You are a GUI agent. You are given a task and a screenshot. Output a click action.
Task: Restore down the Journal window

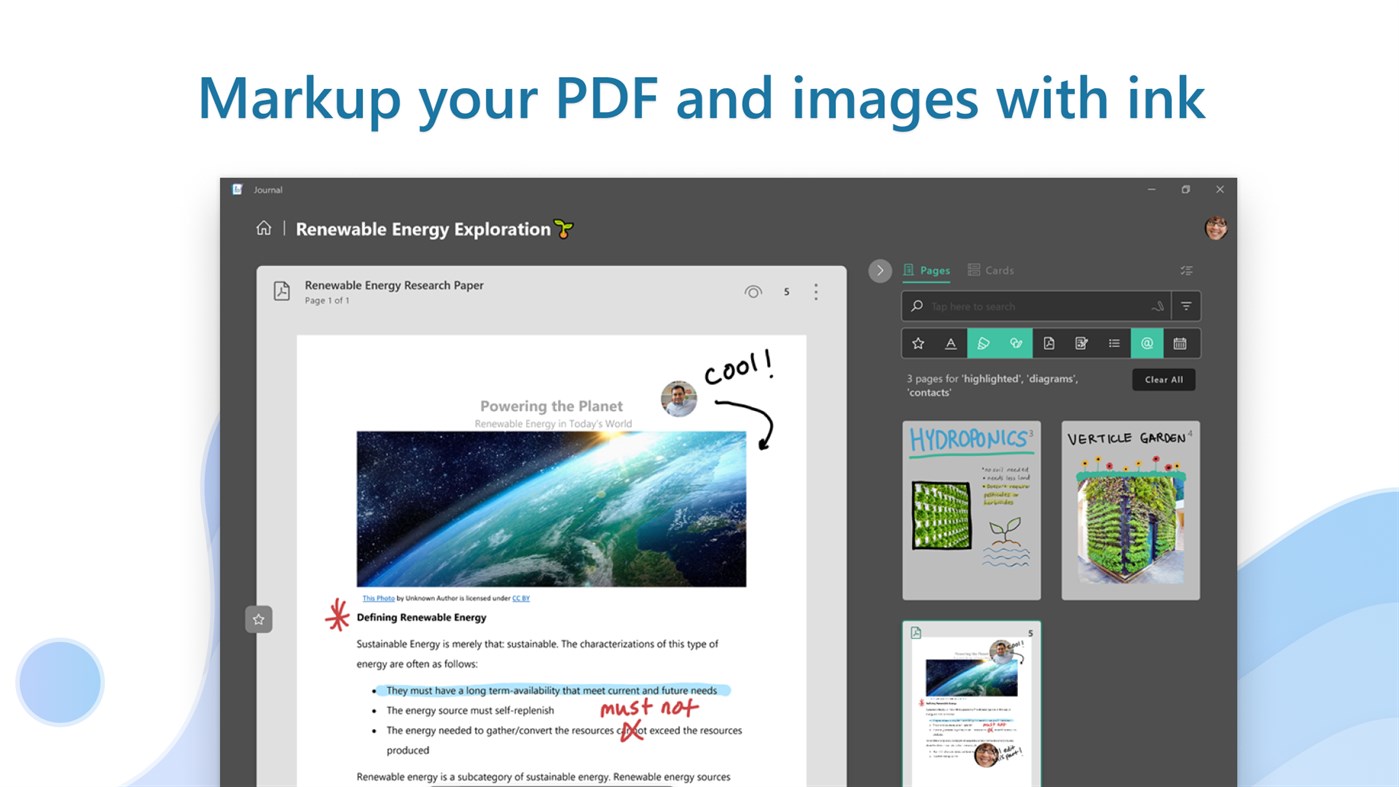(1185, 189)
